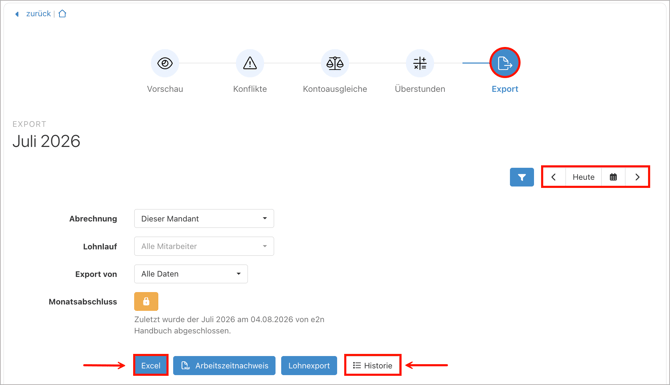This screenshot has height=385, width=670.
Task: Click the Juli 2026 heading
Action: point(46,141)
